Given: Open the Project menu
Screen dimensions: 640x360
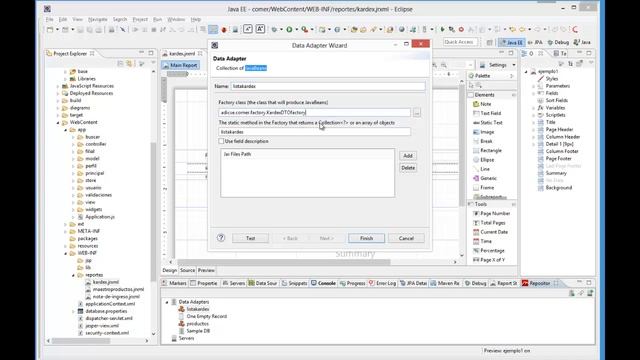Looking at the screenshot, I should pos(140,19).
